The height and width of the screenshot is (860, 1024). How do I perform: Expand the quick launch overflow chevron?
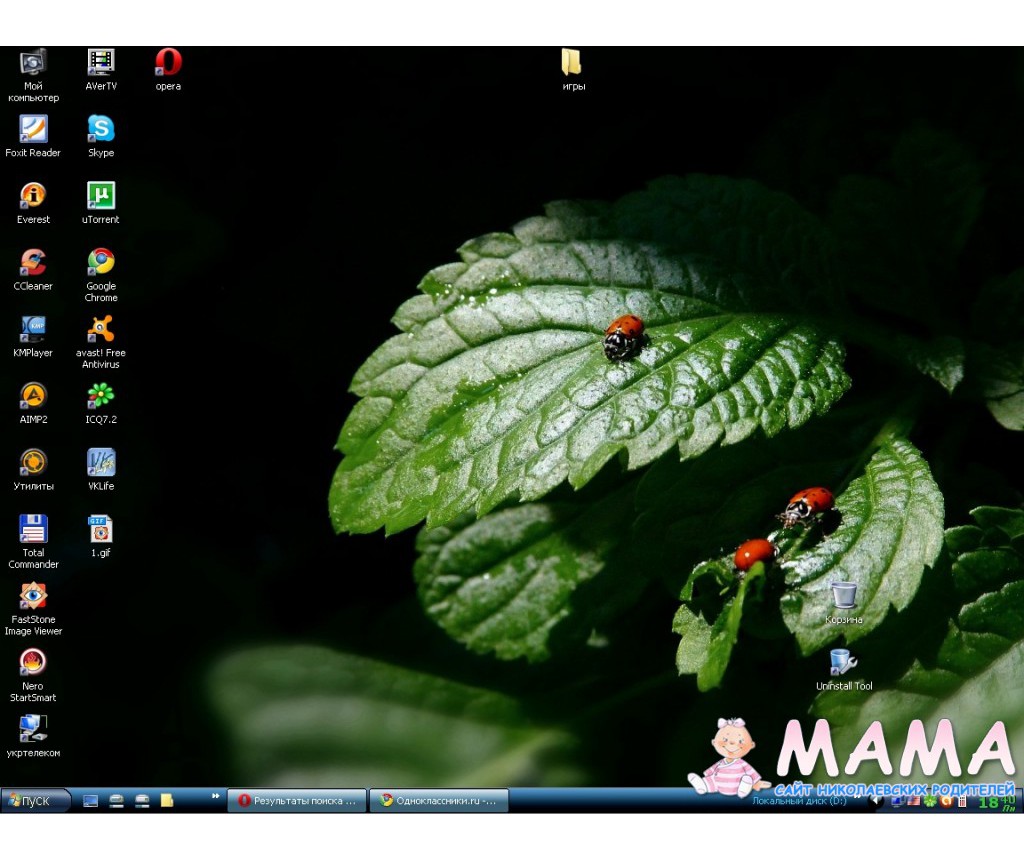(x=215, y=796)
